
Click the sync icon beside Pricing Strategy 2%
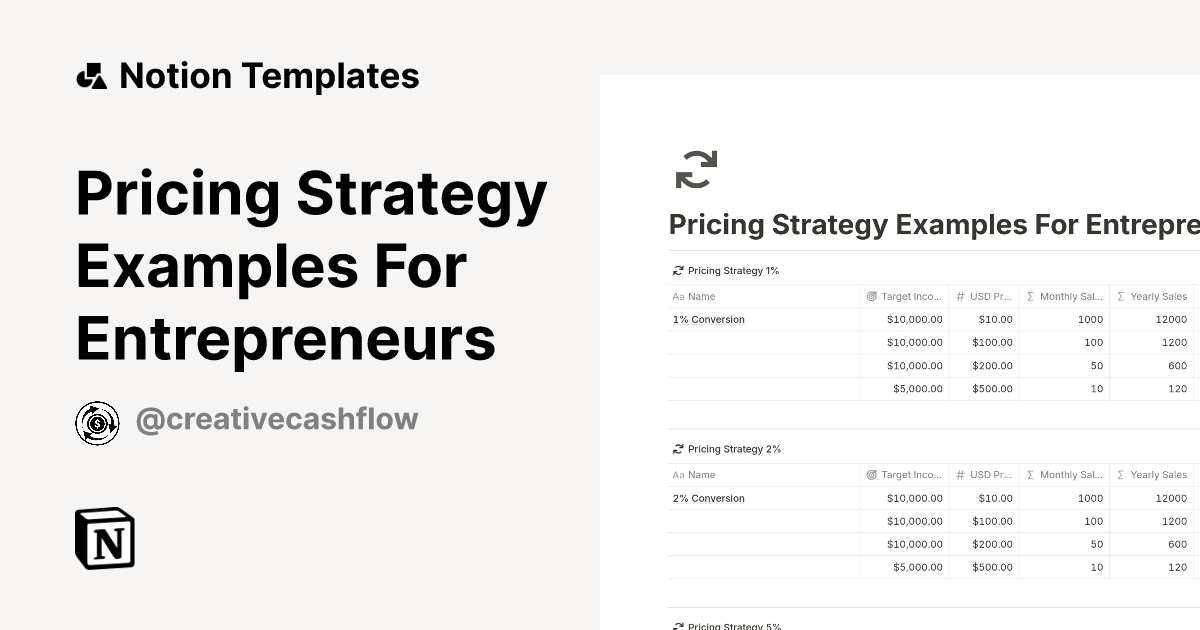point(678,449)
